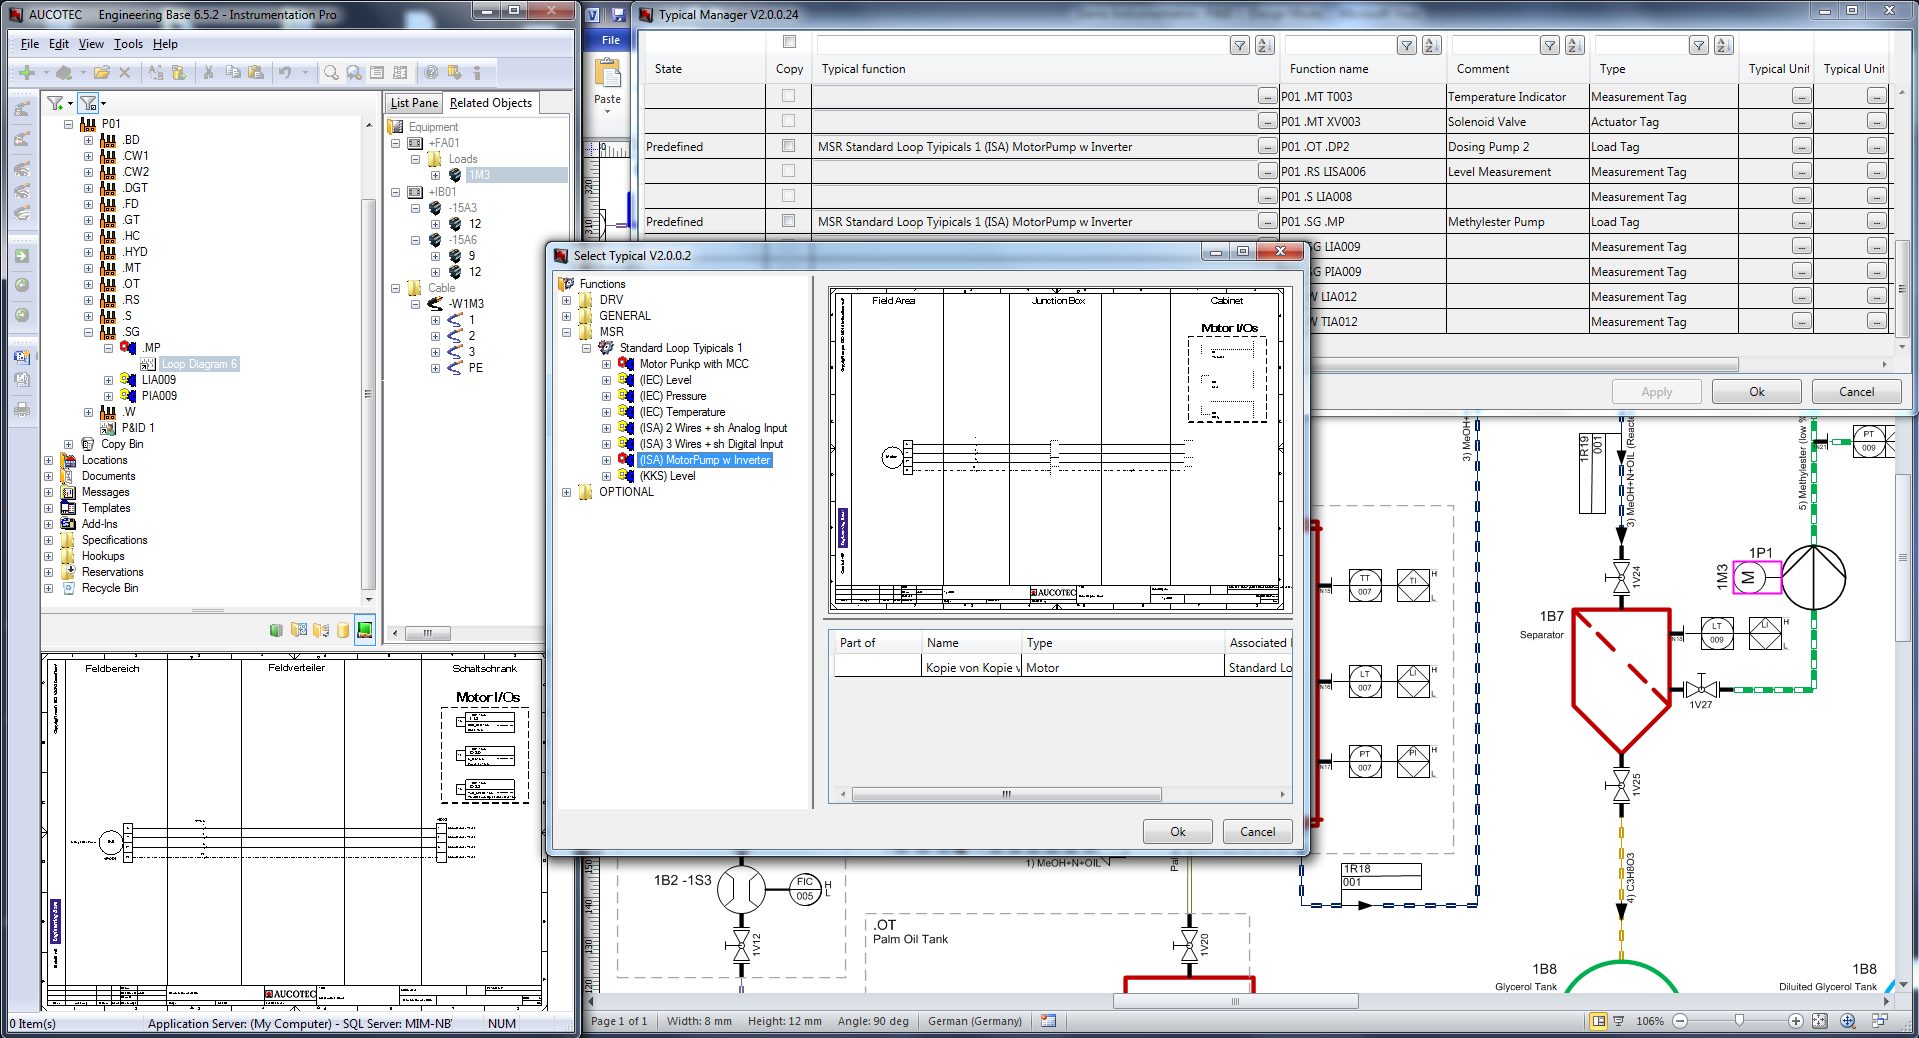The height and width of the screenshot is (1038, 1919).
Task: Switch to the List Pane tab
Action: pyautogui.click(x=414, y=103)
